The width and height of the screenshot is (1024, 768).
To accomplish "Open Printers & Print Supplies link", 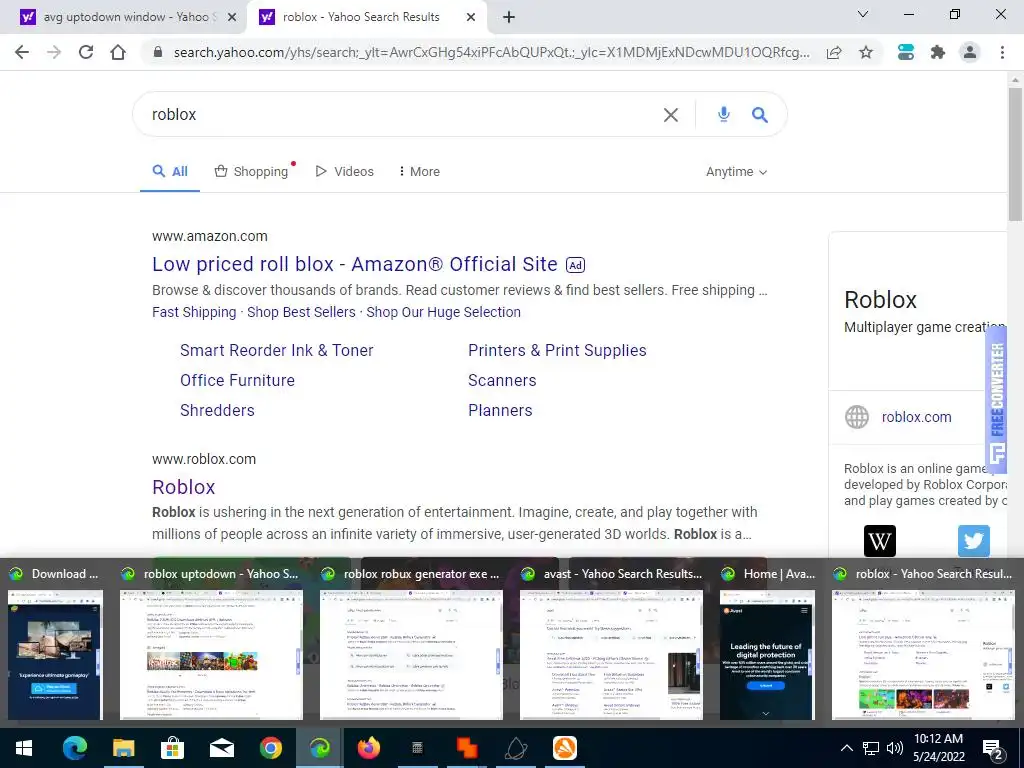I will (557, 351).
